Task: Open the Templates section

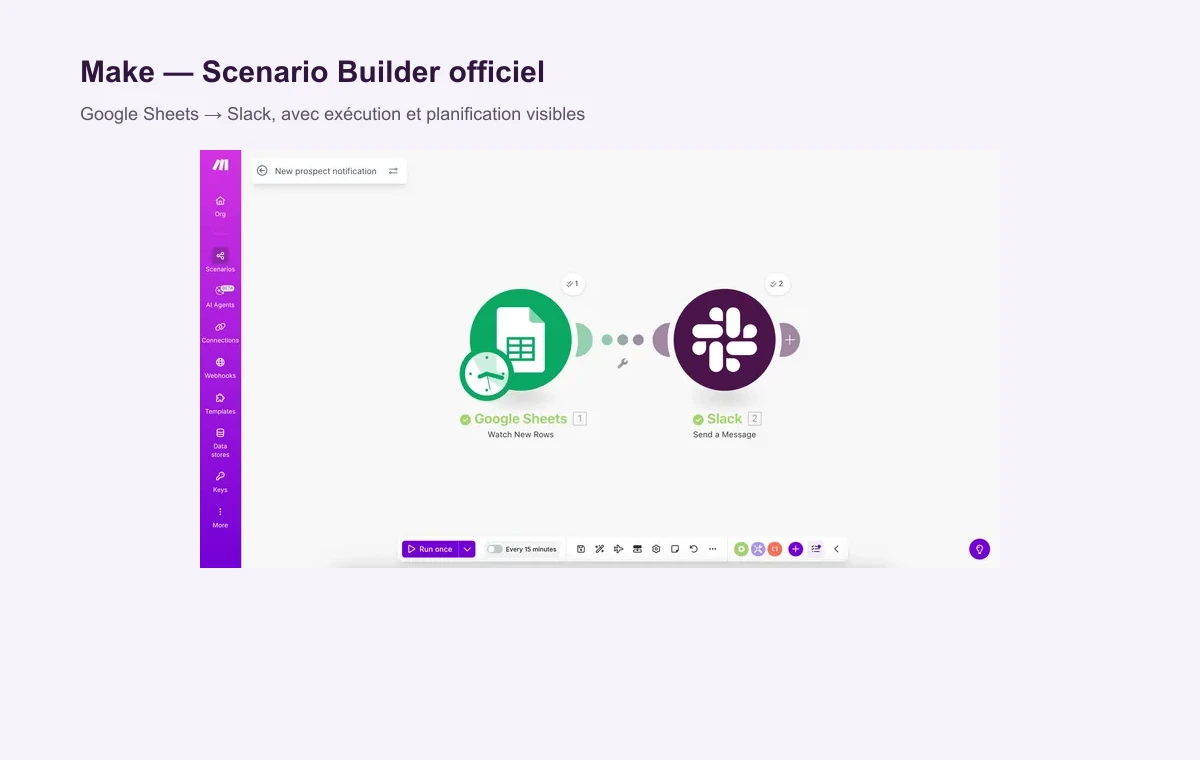Action: click(x=220, y=403)
